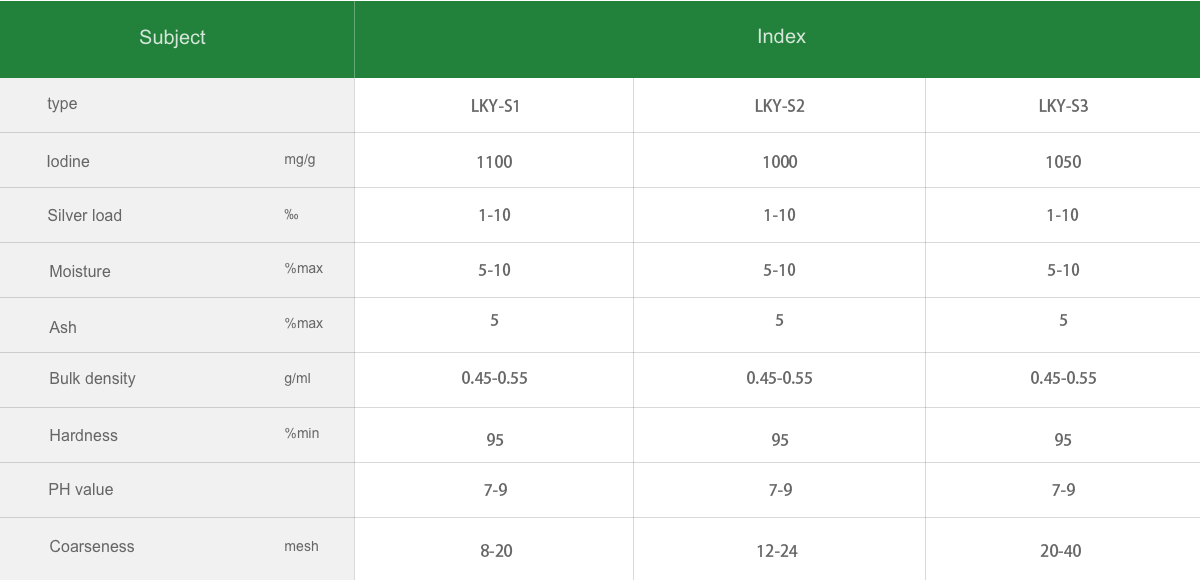
Task: Click the Hardness row label
Action: pyautogui.click(x=83, y=436)
